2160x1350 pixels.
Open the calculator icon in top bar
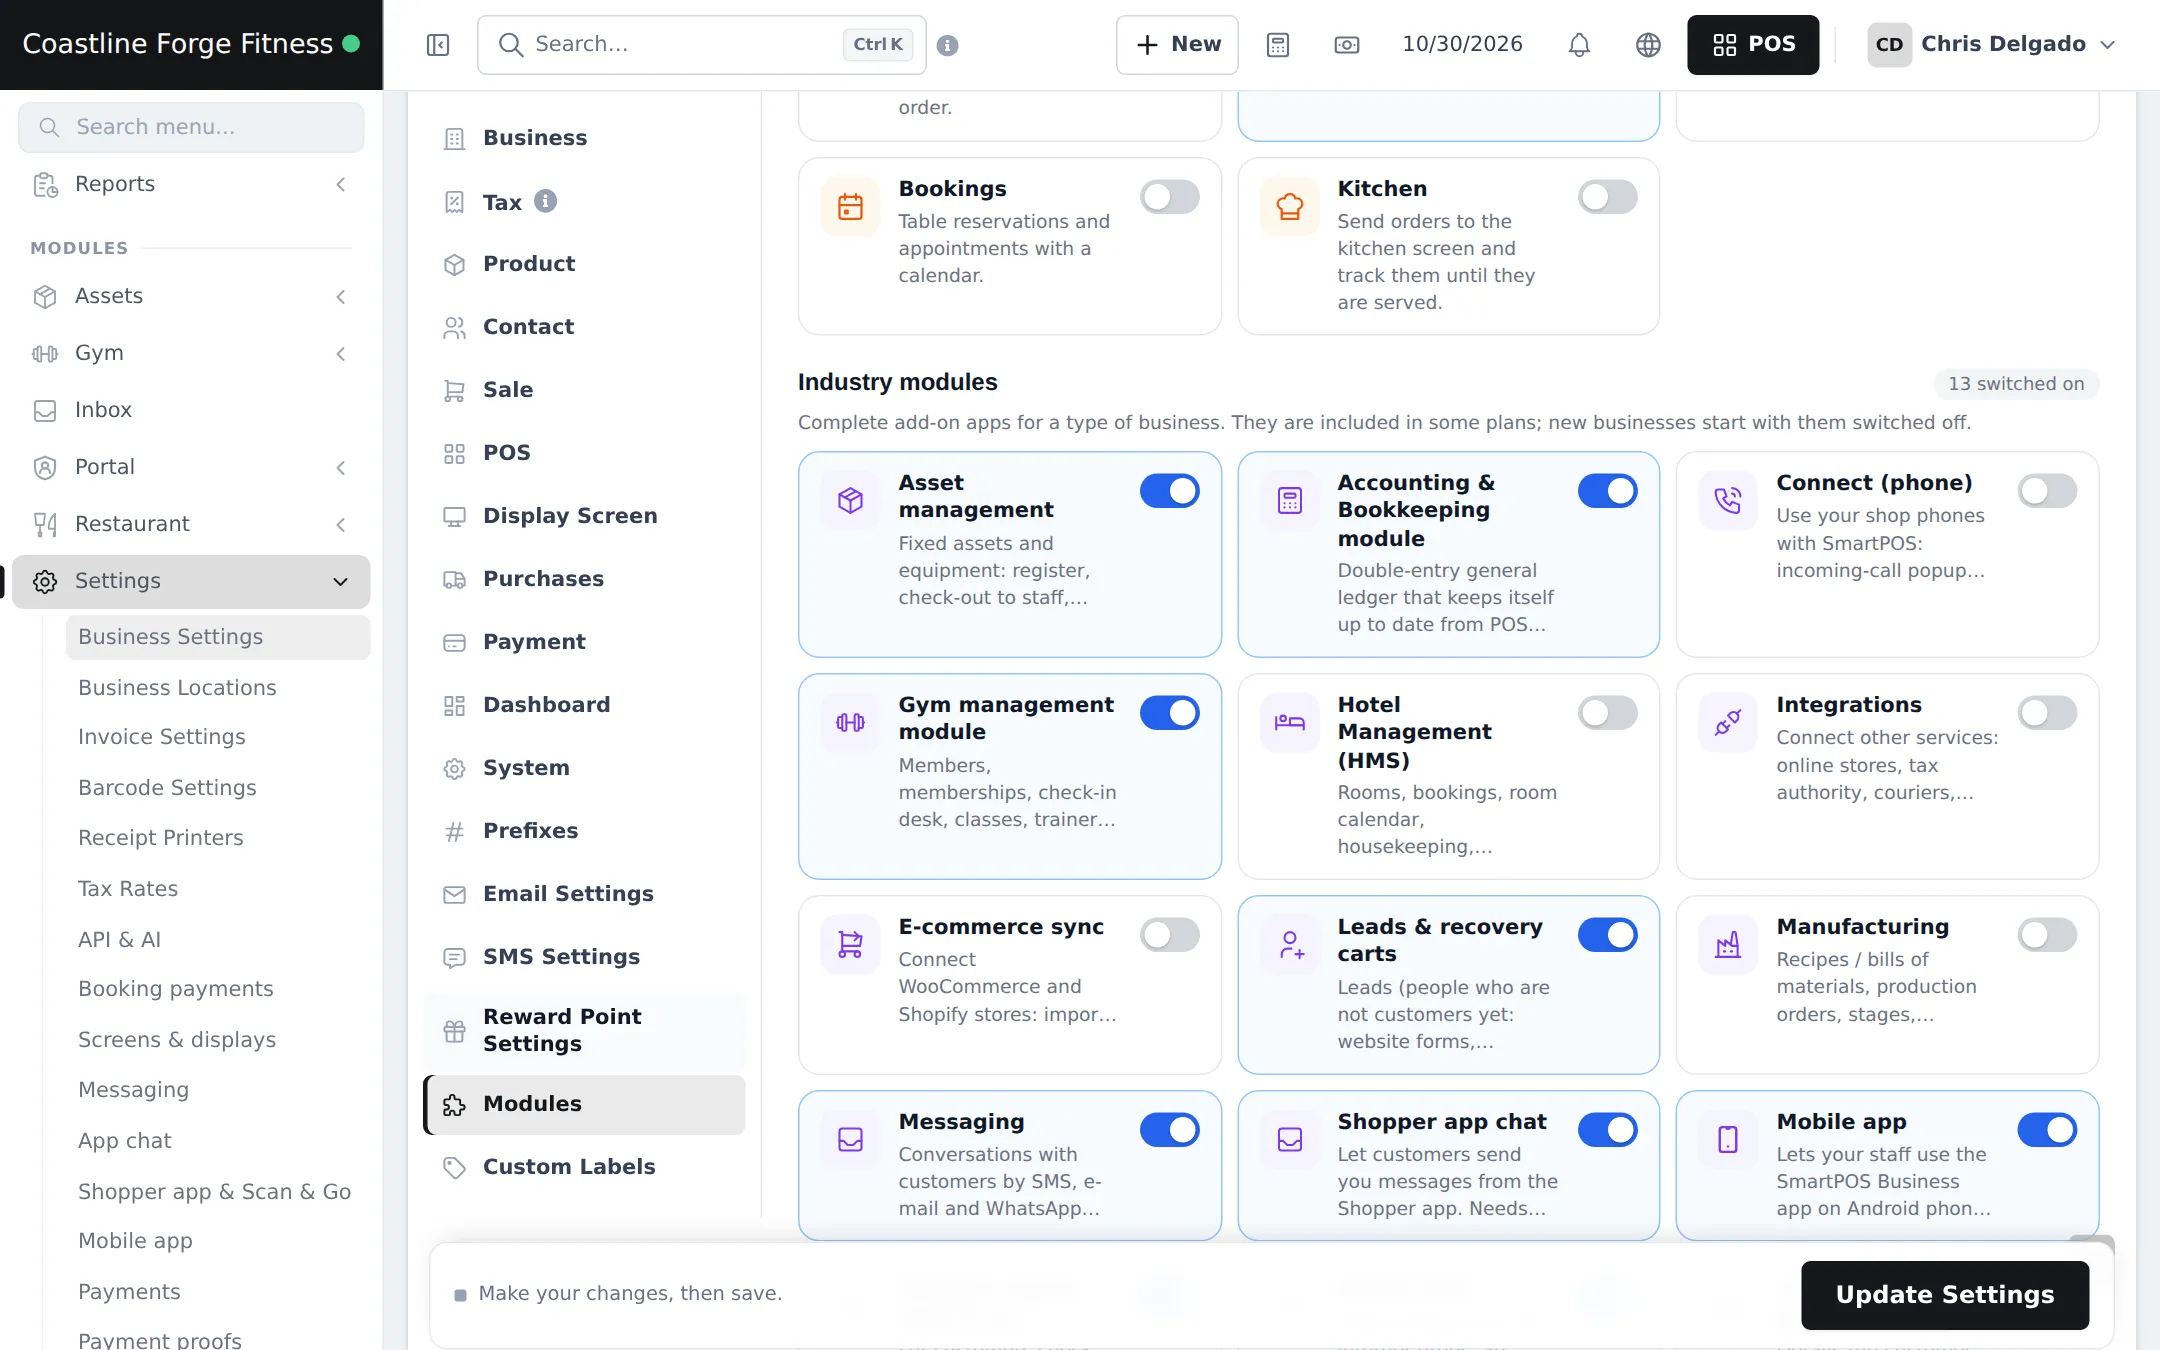[1277, 45]
